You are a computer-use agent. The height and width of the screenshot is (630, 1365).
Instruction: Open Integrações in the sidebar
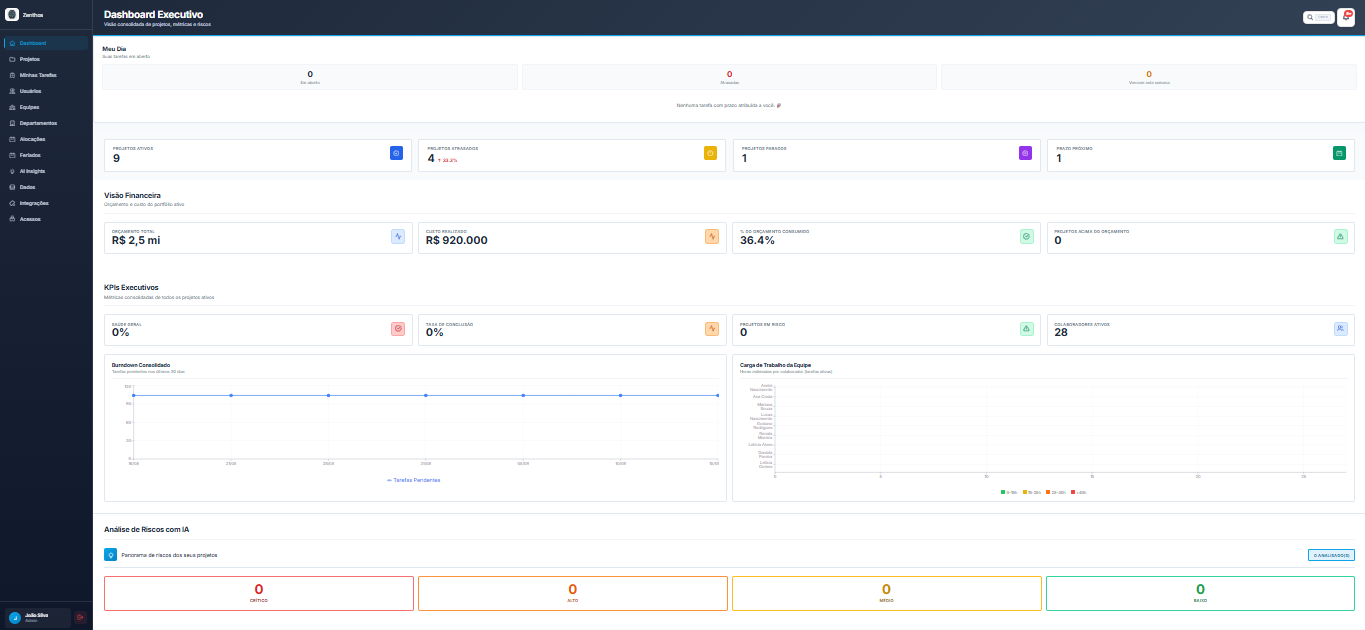click(x=46, y=203)
